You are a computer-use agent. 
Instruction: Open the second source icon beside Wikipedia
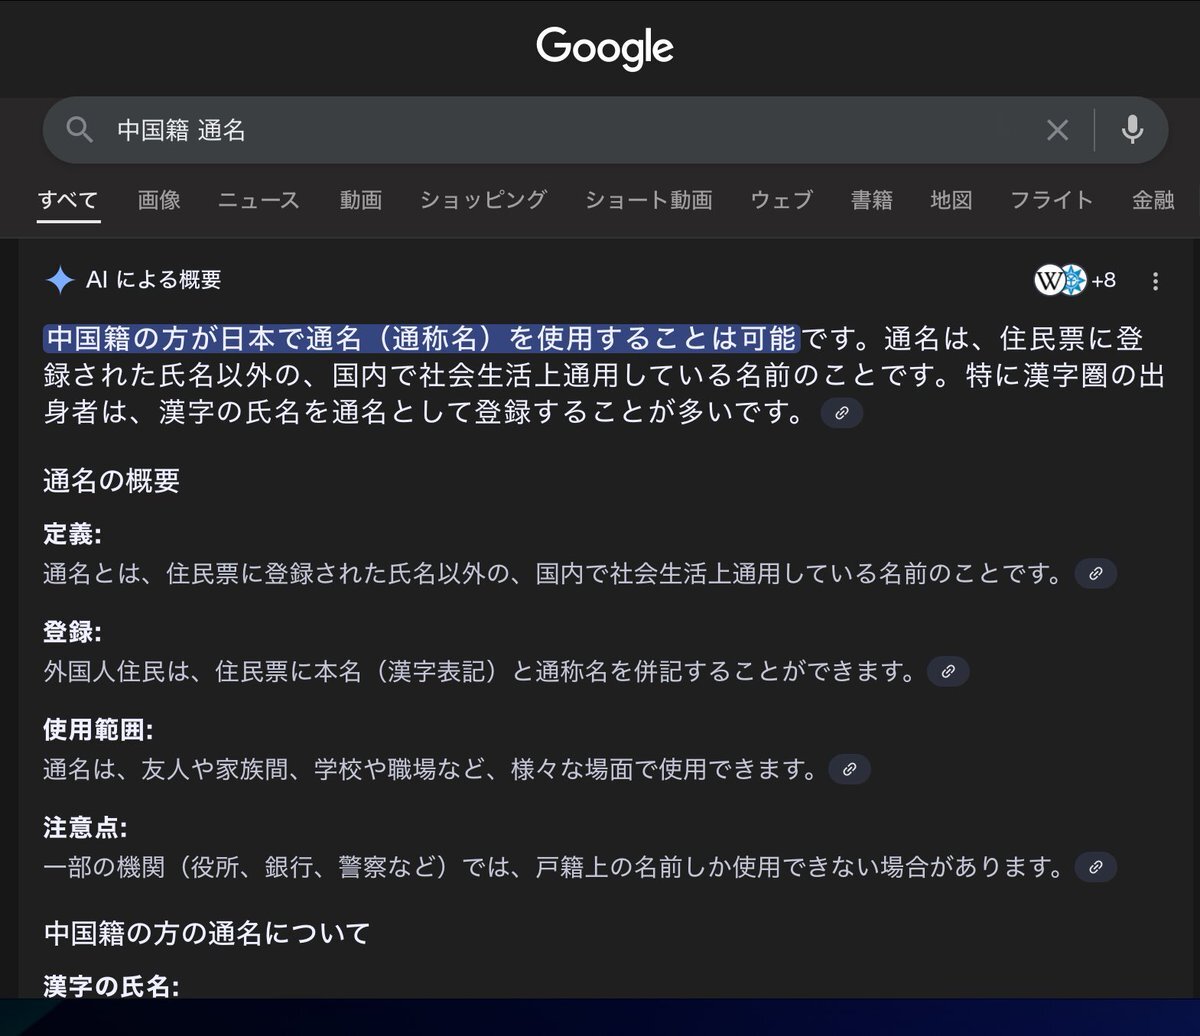(1073, 281)
